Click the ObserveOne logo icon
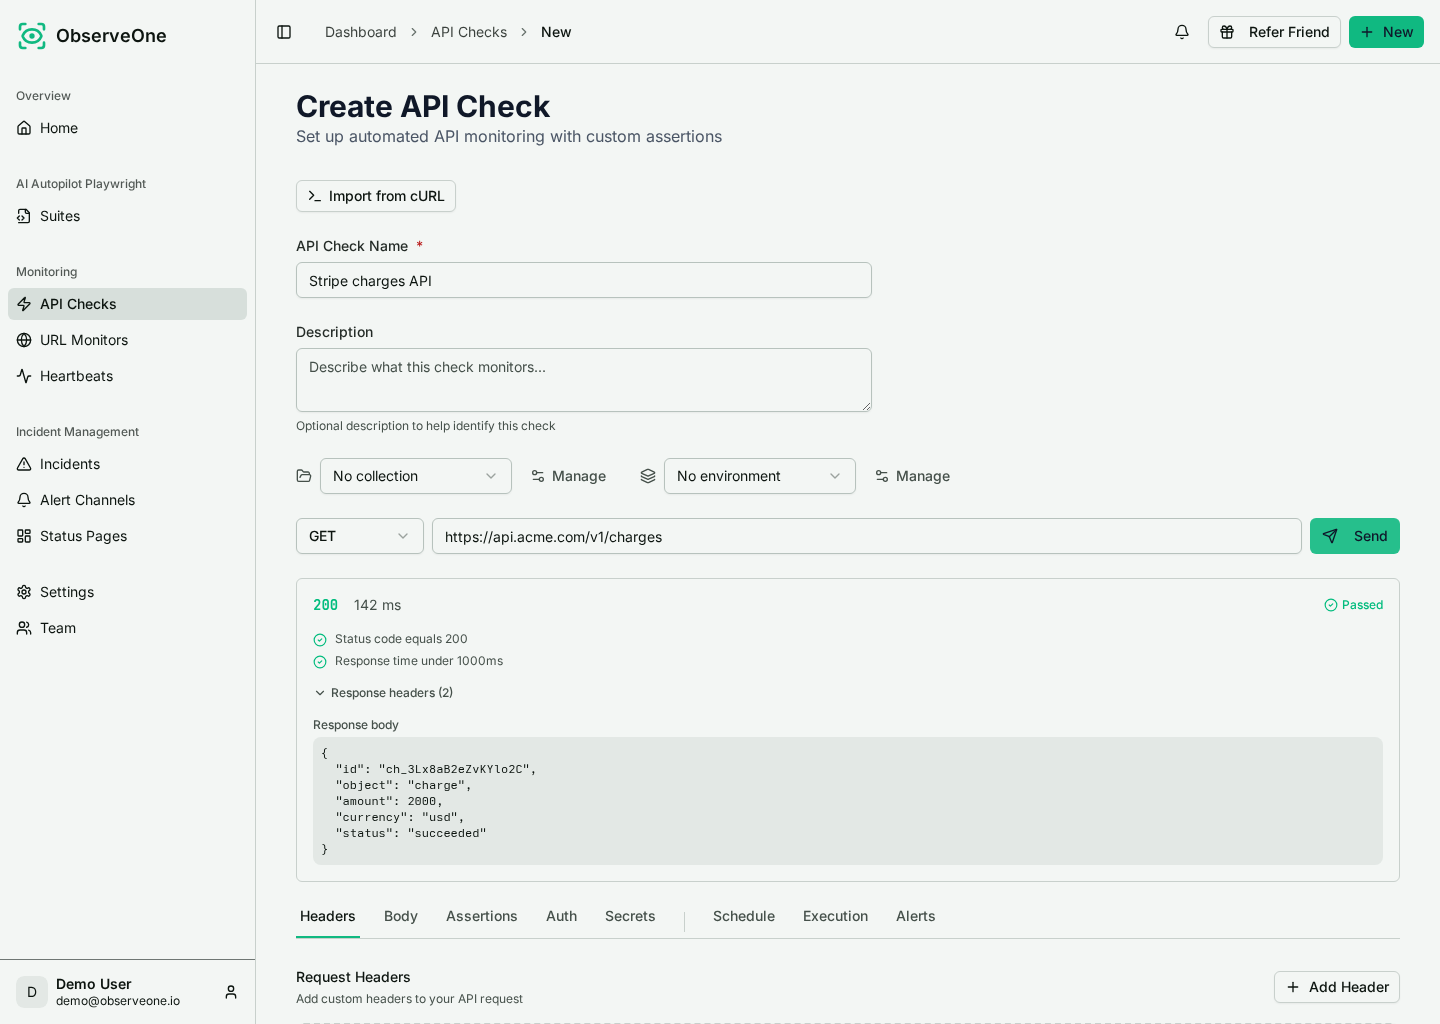The width and height of the screenshot is (1440, 1024). coord(32,36)
